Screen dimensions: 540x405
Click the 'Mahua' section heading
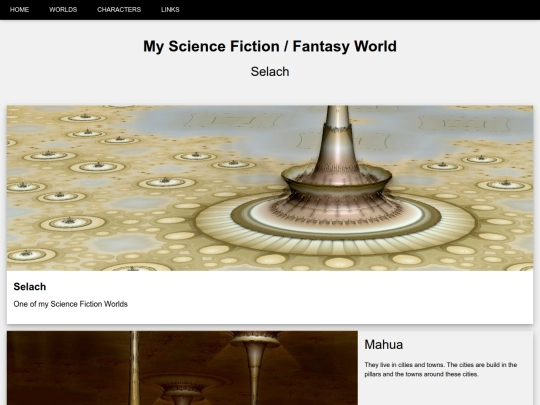[x=384, y=345]
